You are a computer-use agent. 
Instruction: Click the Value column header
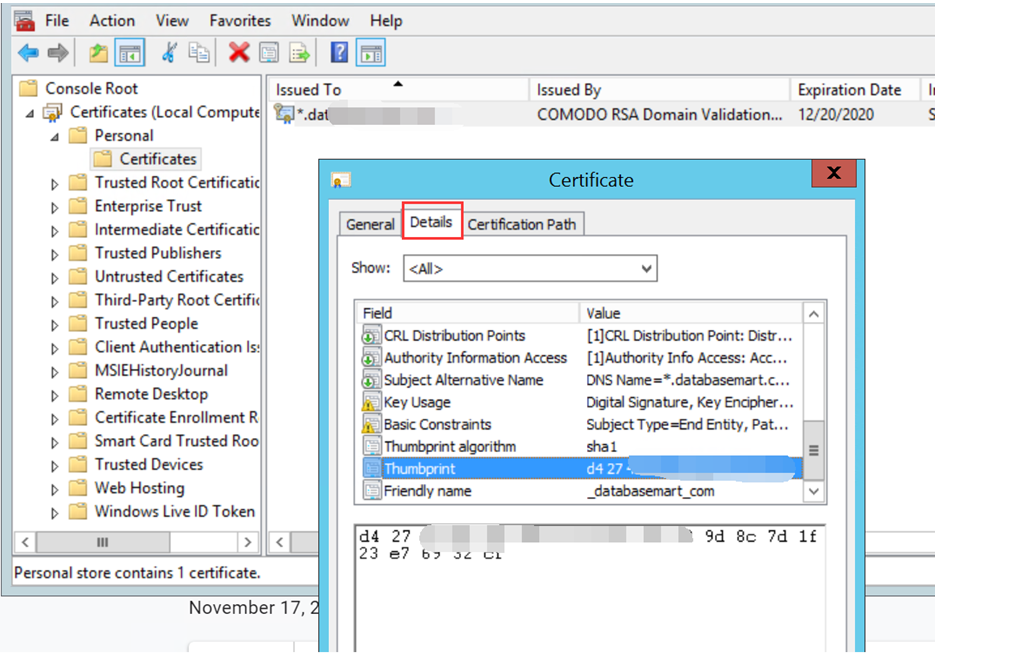click(691, 313)
